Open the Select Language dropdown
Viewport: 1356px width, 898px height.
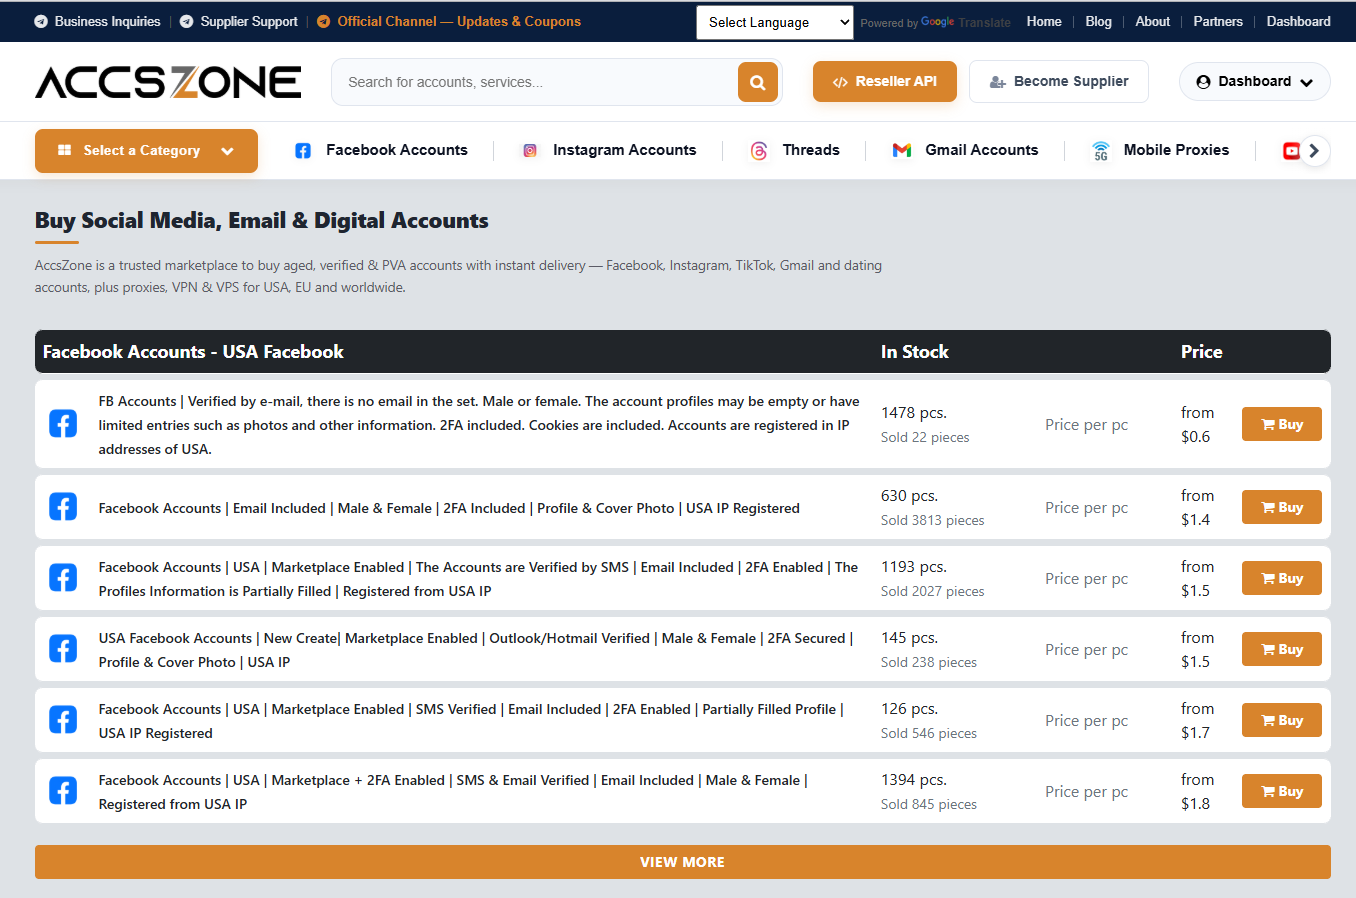775,22
